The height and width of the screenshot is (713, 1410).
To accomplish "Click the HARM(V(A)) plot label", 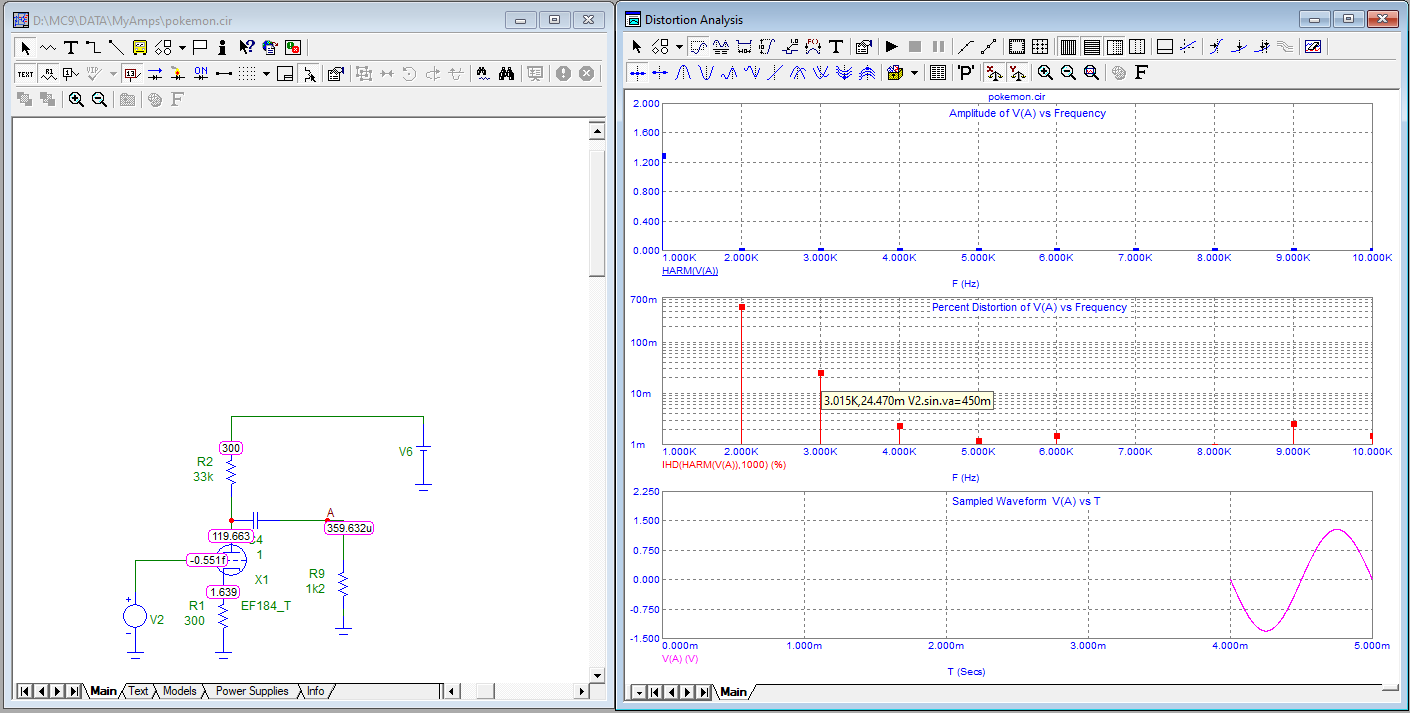I will [x=690, y=271].
